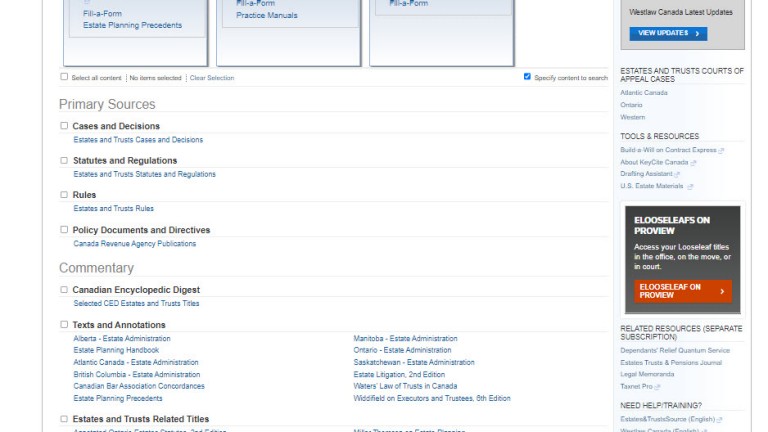Click the Primary Sources heading
768x432 pixels.
[x=107, y=104]
